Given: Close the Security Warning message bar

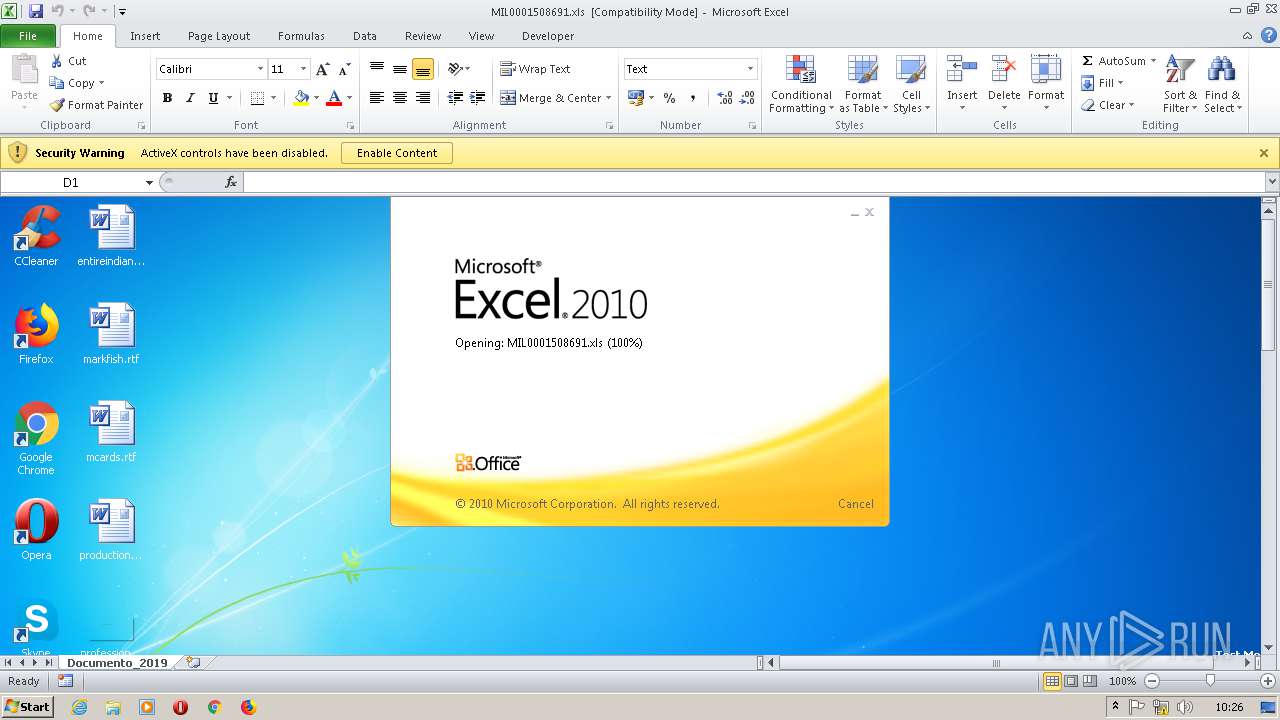Looking at the screenshot, I should [1264, 153].
